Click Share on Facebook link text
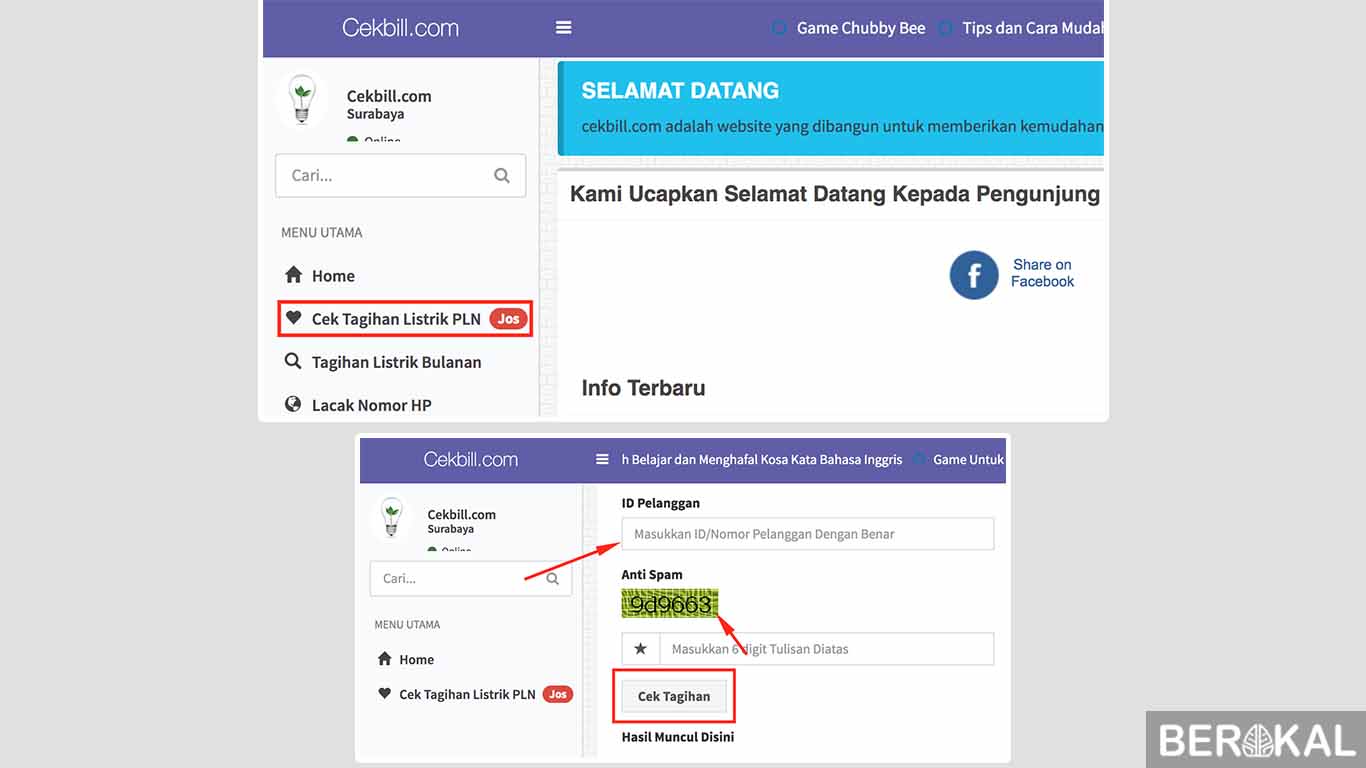Screen dimensions: 1366x768 click(x=1042, y=273)
